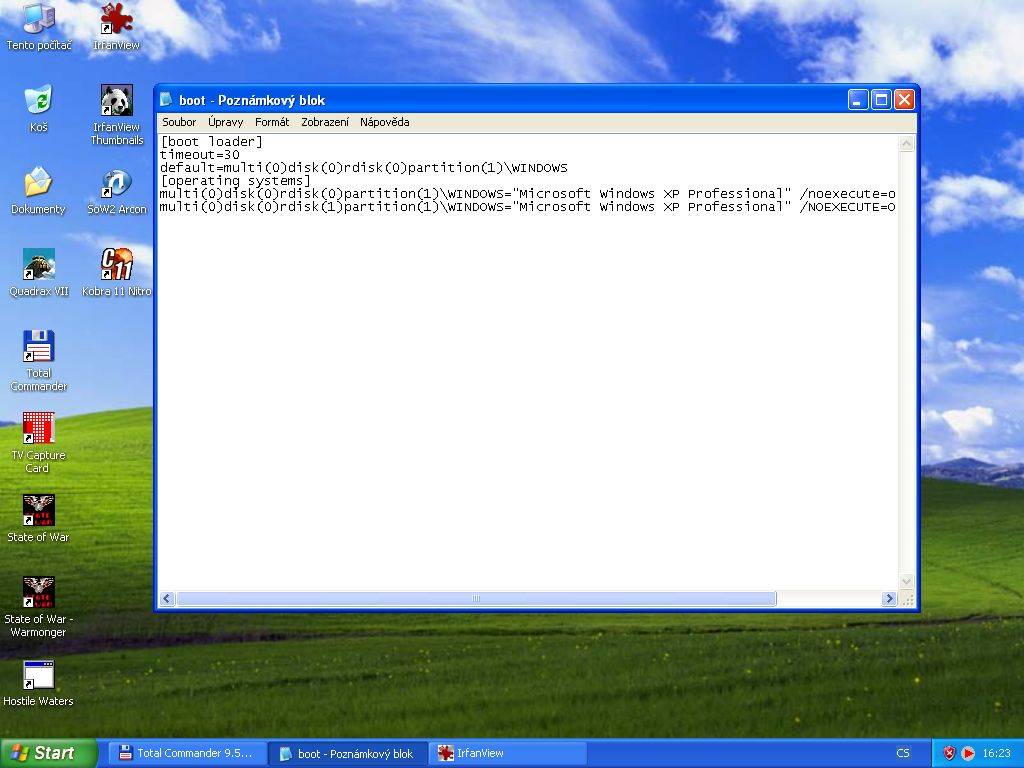The image size is (1024, 768).
Task: Select the Dokumenty folder icon
Action: (x=39, y=191)
